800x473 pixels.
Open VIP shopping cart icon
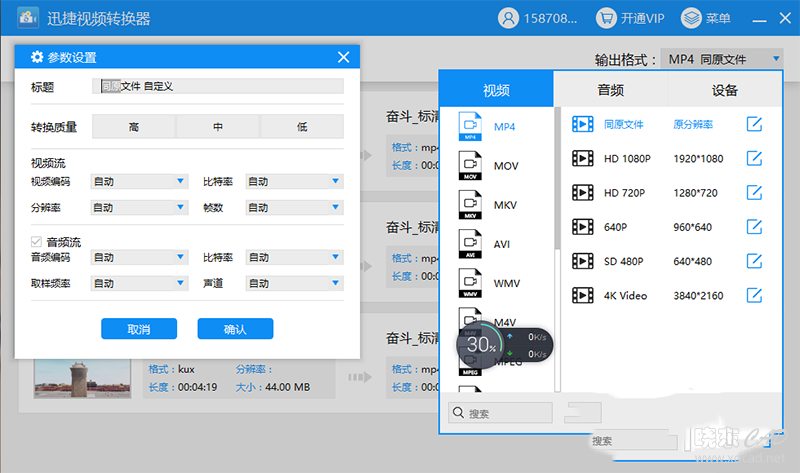[x=606, y=18]
